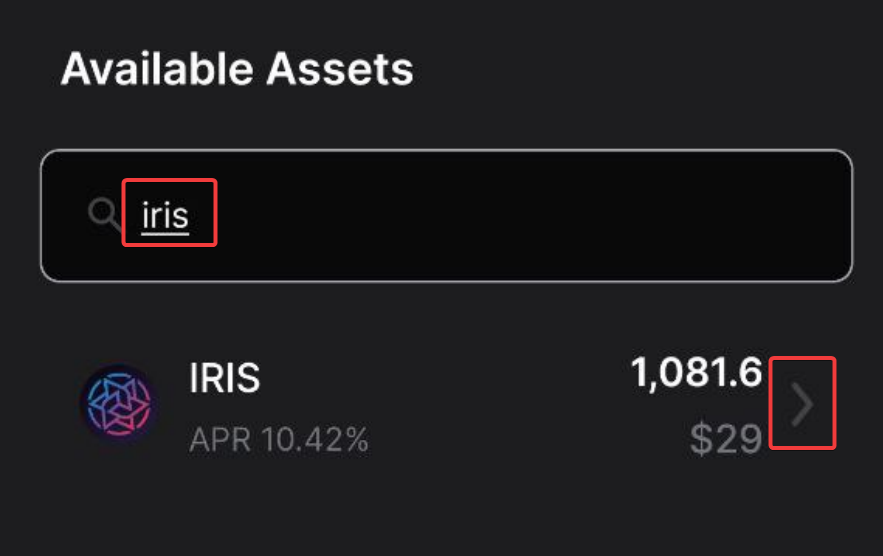883x556 pixels.
Task: Select the search glass beside 'iris'
Action: pyautogui.click(x=104, y=214)
